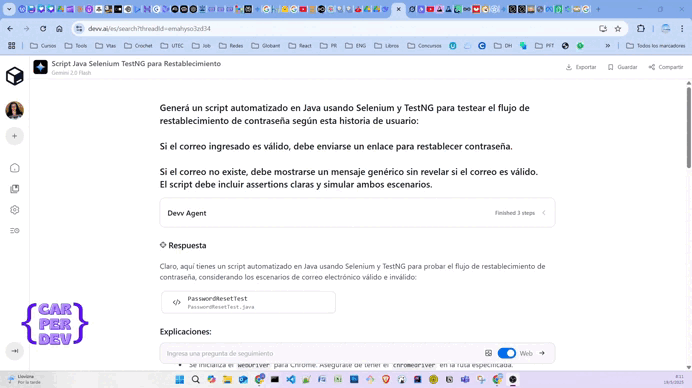This screenshot has width=692, height=388.
Task: Start a new thread with plus icon
Action: (15, 136)
